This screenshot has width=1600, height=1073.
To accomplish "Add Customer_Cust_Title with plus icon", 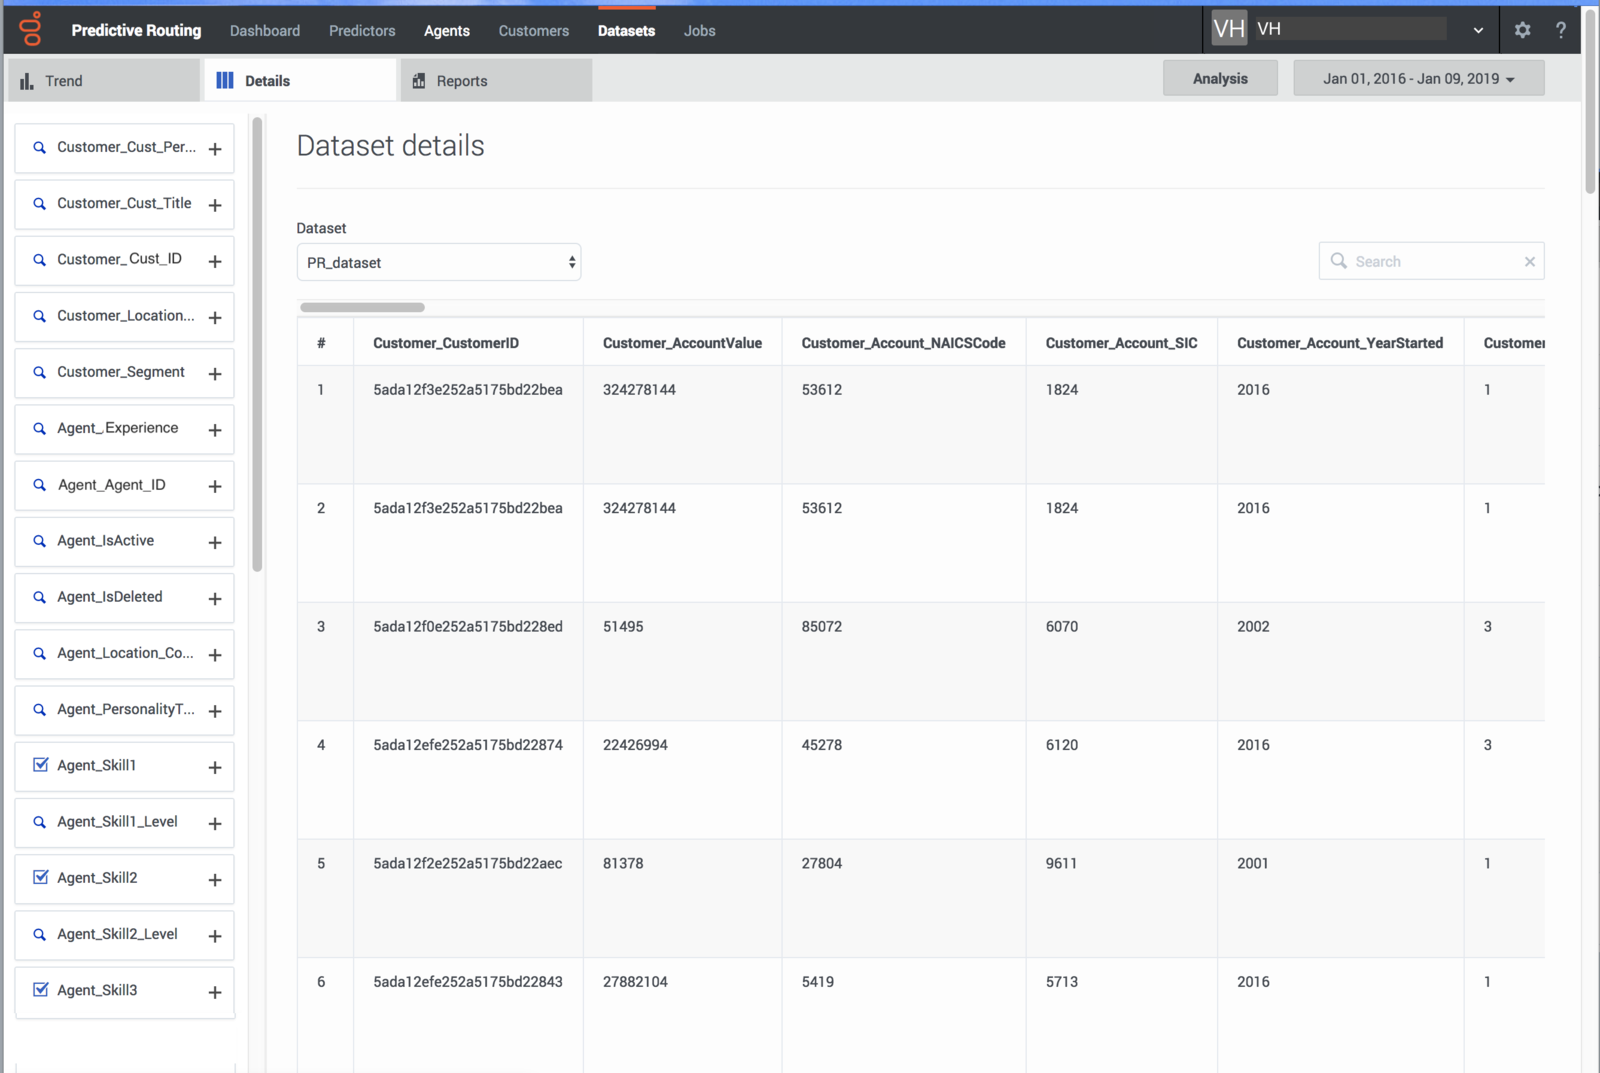I will click(x=215, y=205).
